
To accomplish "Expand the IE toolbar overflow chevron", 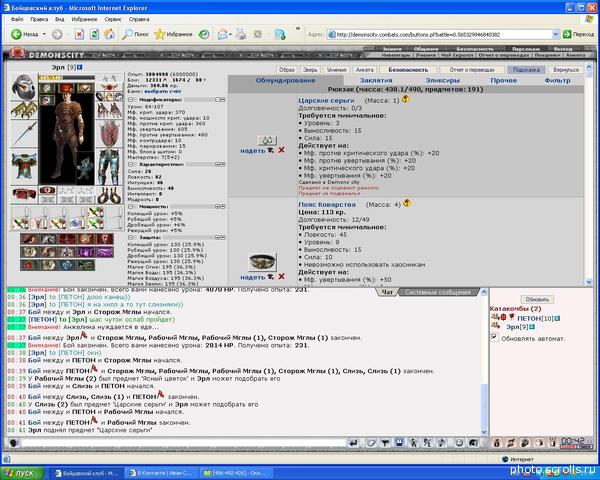I will point(298,29).
